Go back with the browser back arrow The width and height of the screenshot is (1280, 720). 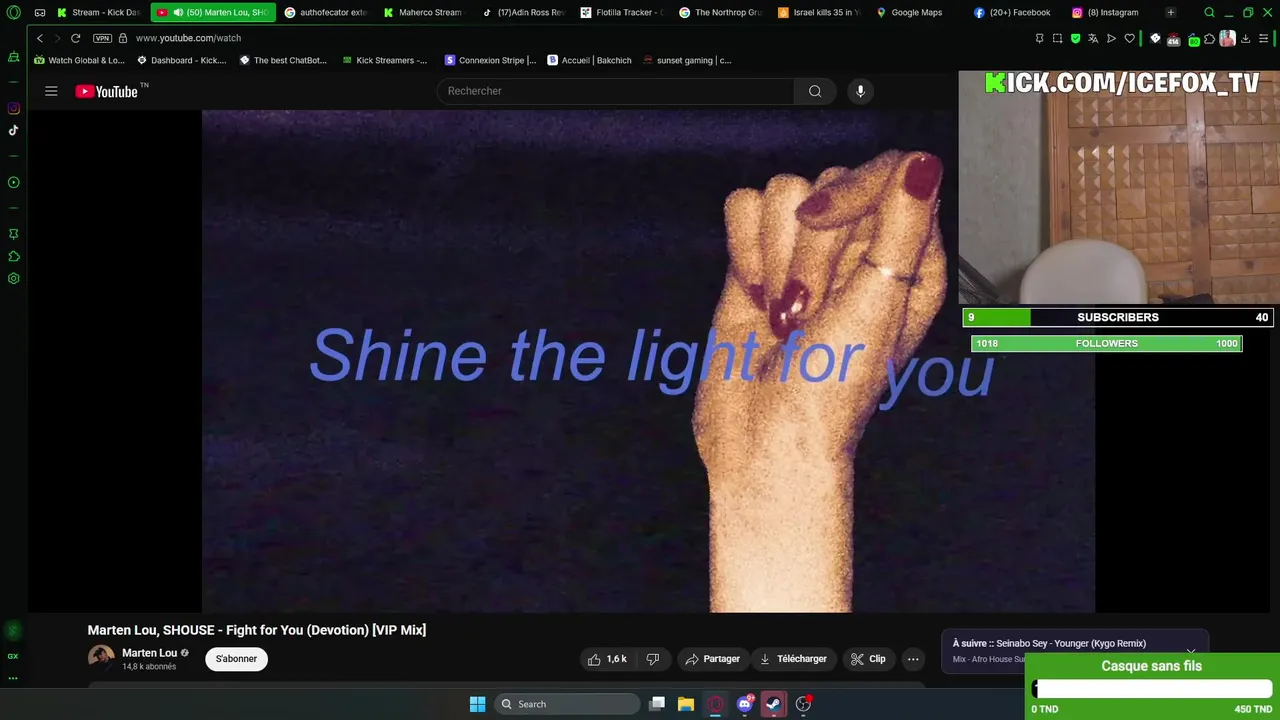[40, 38]
